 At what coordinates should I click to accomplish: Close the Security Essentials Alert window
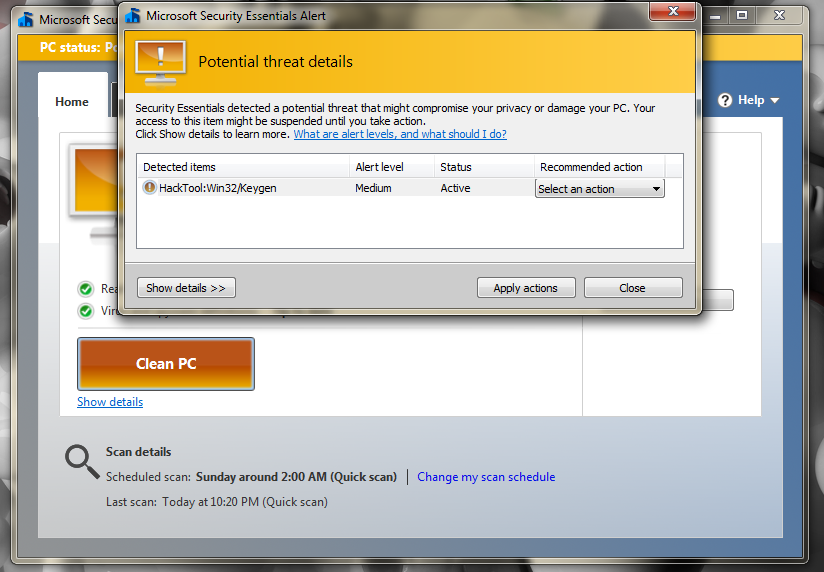[x=673, y=12]
